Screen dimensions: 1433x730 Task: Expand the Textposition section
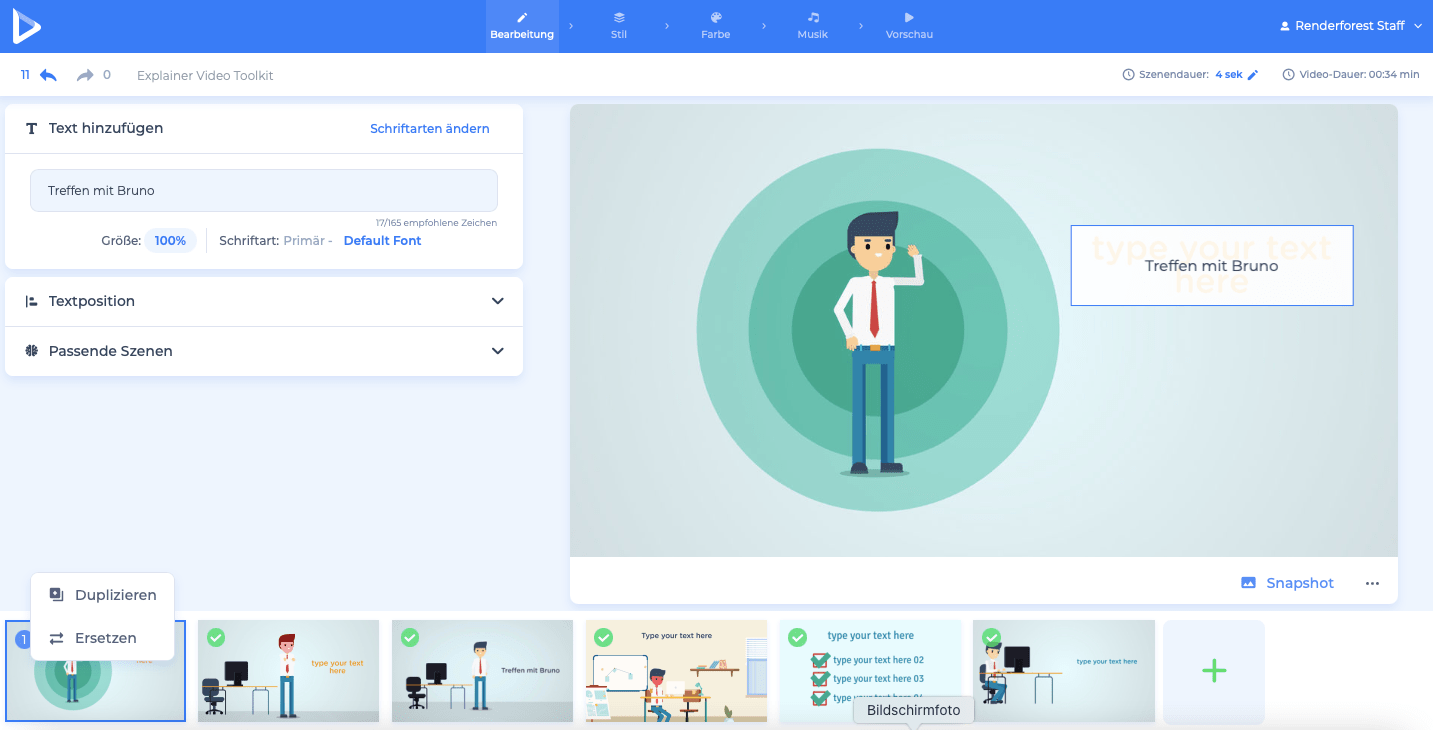click(x=497, y=301)
